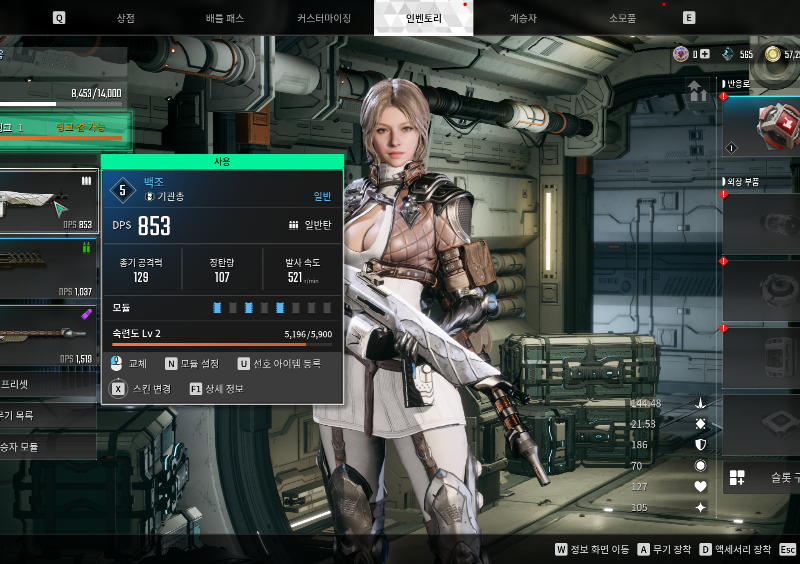Click the purple premium currency icon
This screenshot has height=564, width=800.
pos(681,54)
